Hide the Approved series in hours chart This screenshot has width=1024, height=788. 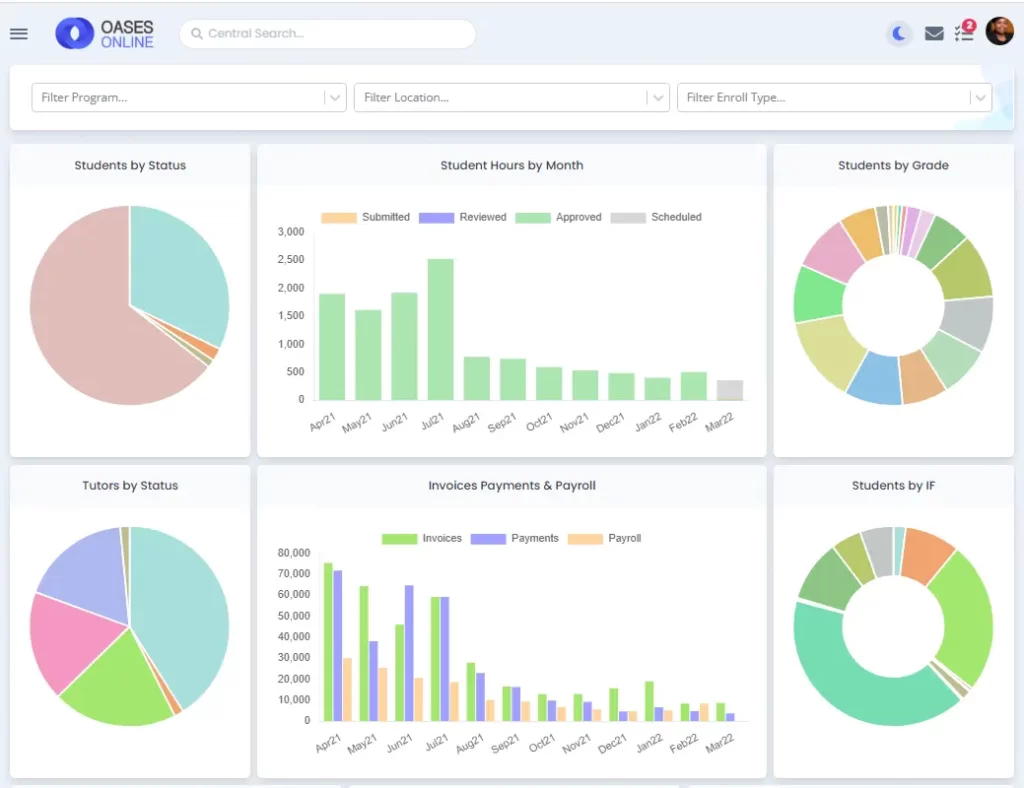(559, 217)
